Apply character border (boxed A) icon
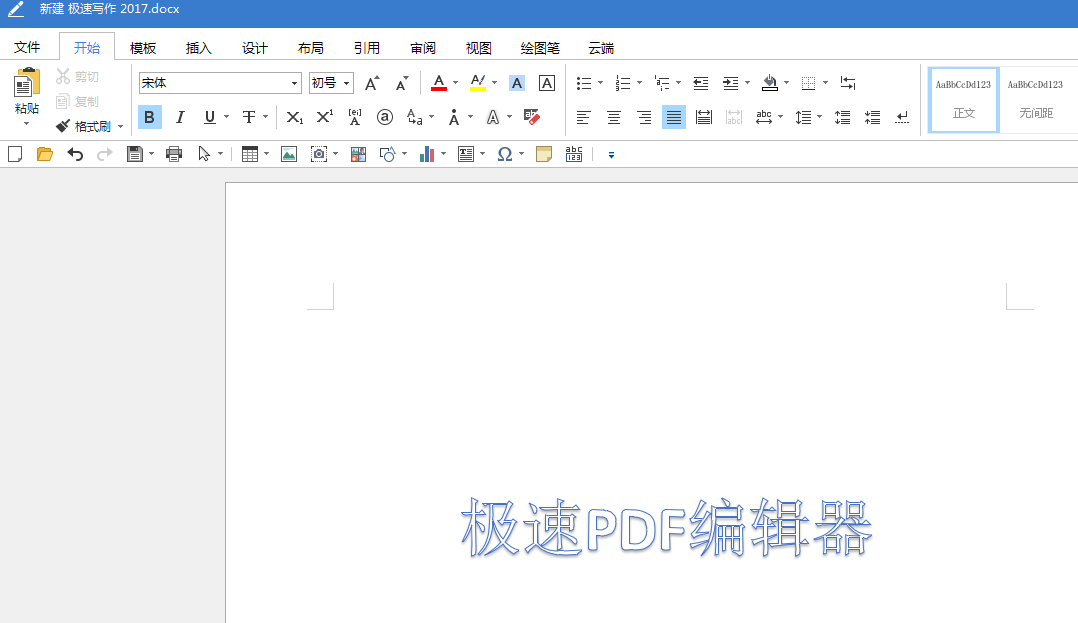 547,83
